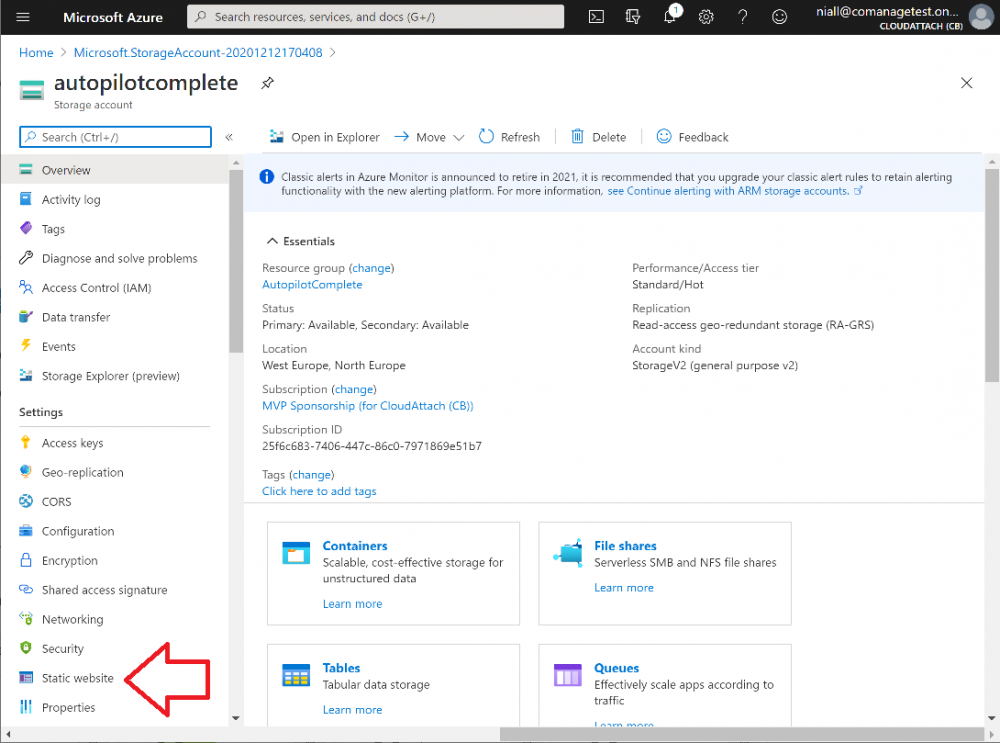Change the subscription

click(x=354, y=389)
